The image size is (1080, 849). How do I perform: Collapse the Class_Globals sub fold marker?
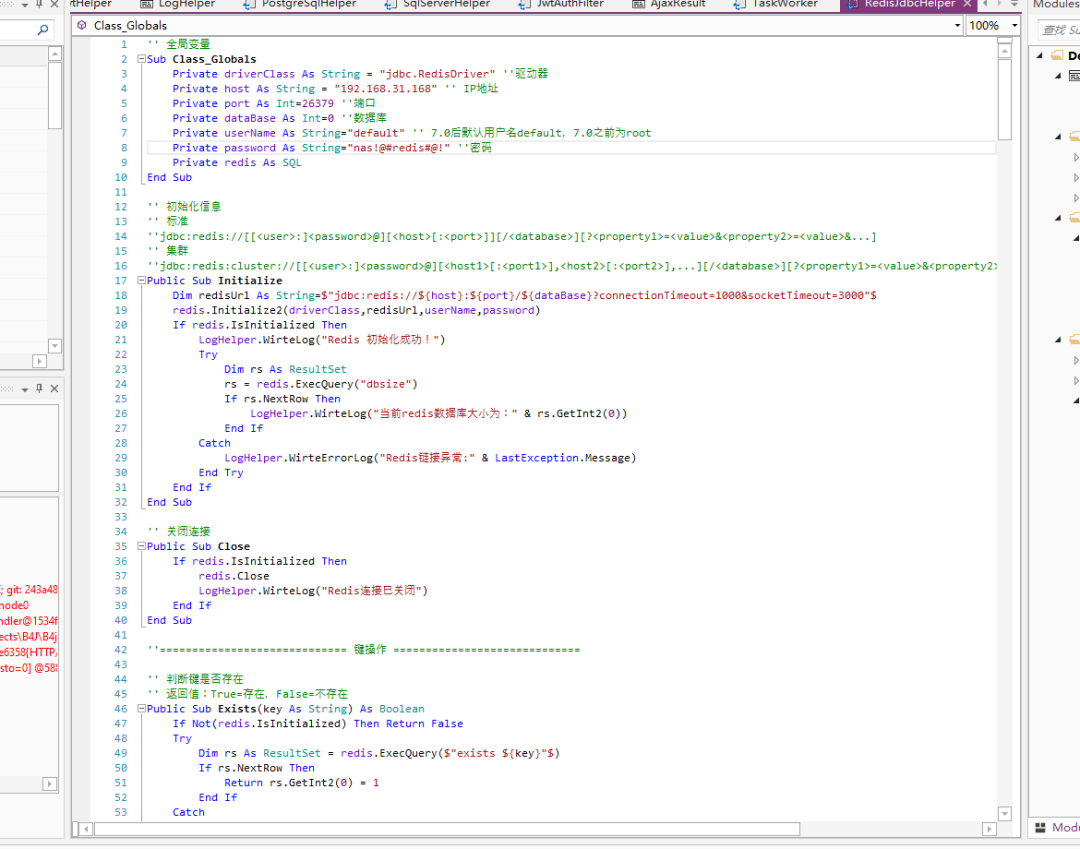(x=141, y=59)
